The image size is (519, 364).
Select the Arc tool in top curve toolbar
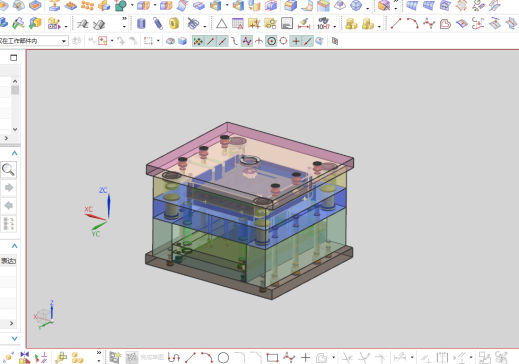click(413, 24)
